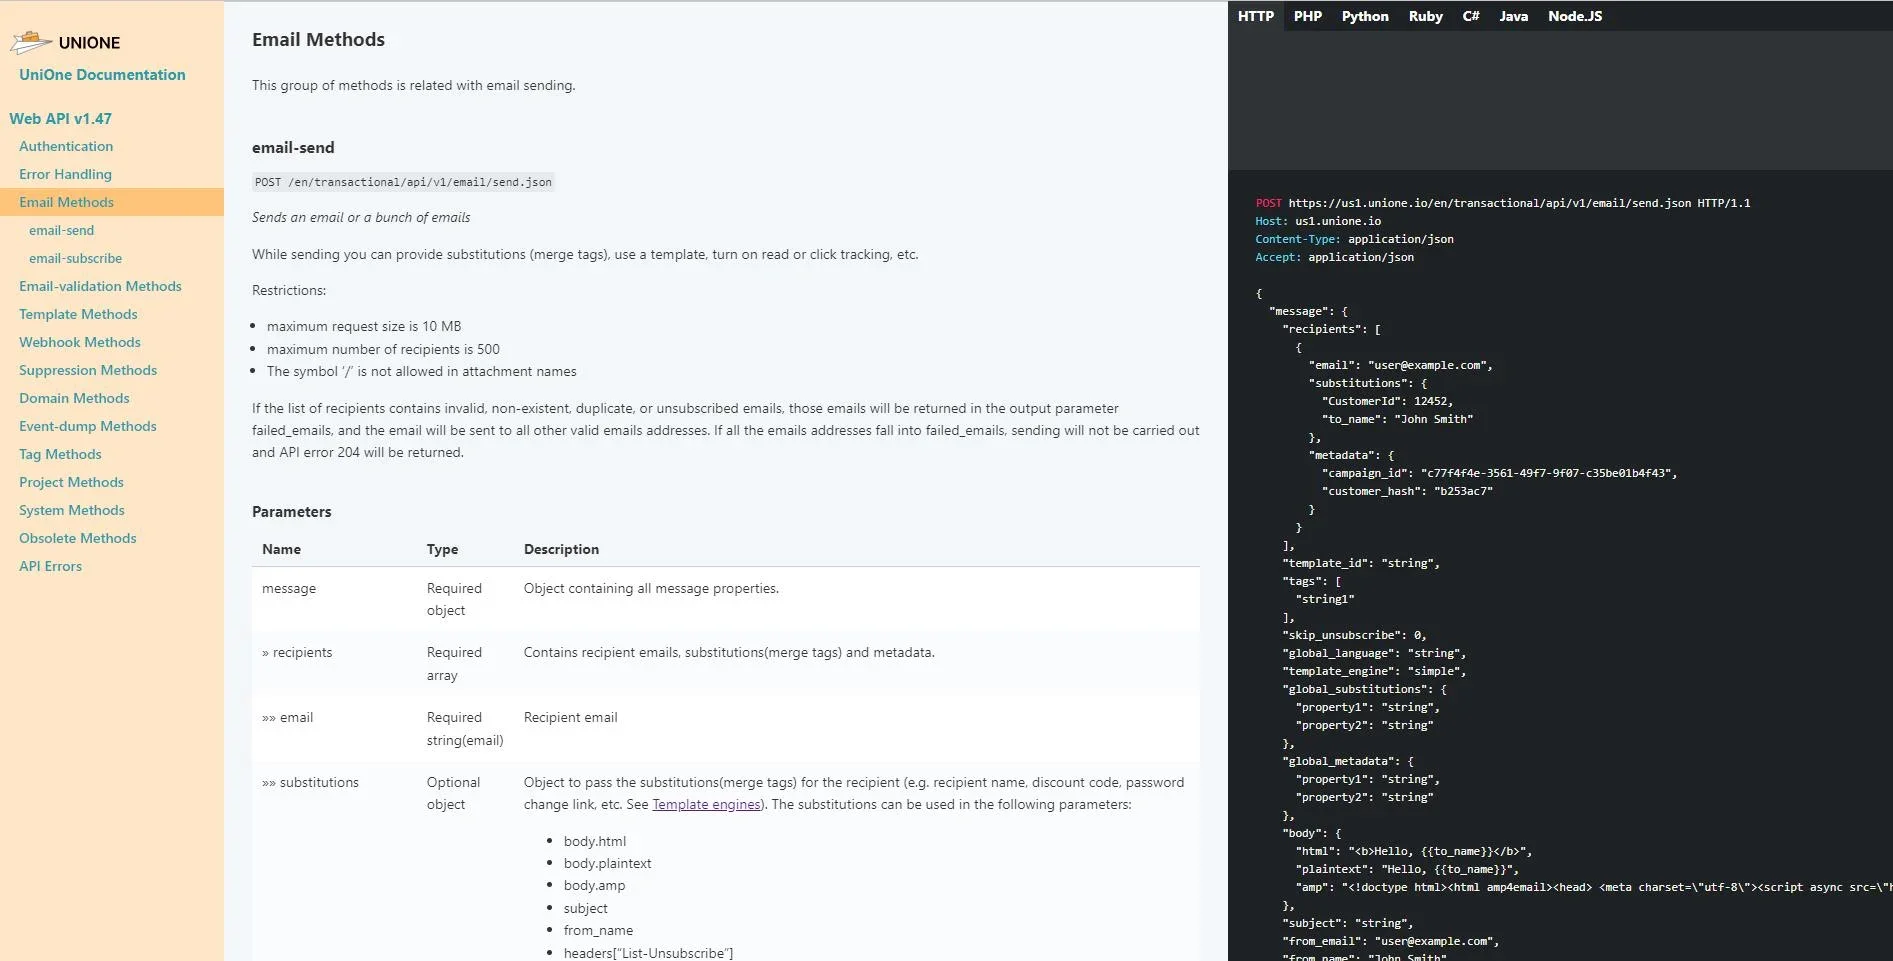Go to Authentication in the sidebar
This screenshot has width=1893, height=961.
(x=66, y=146)
